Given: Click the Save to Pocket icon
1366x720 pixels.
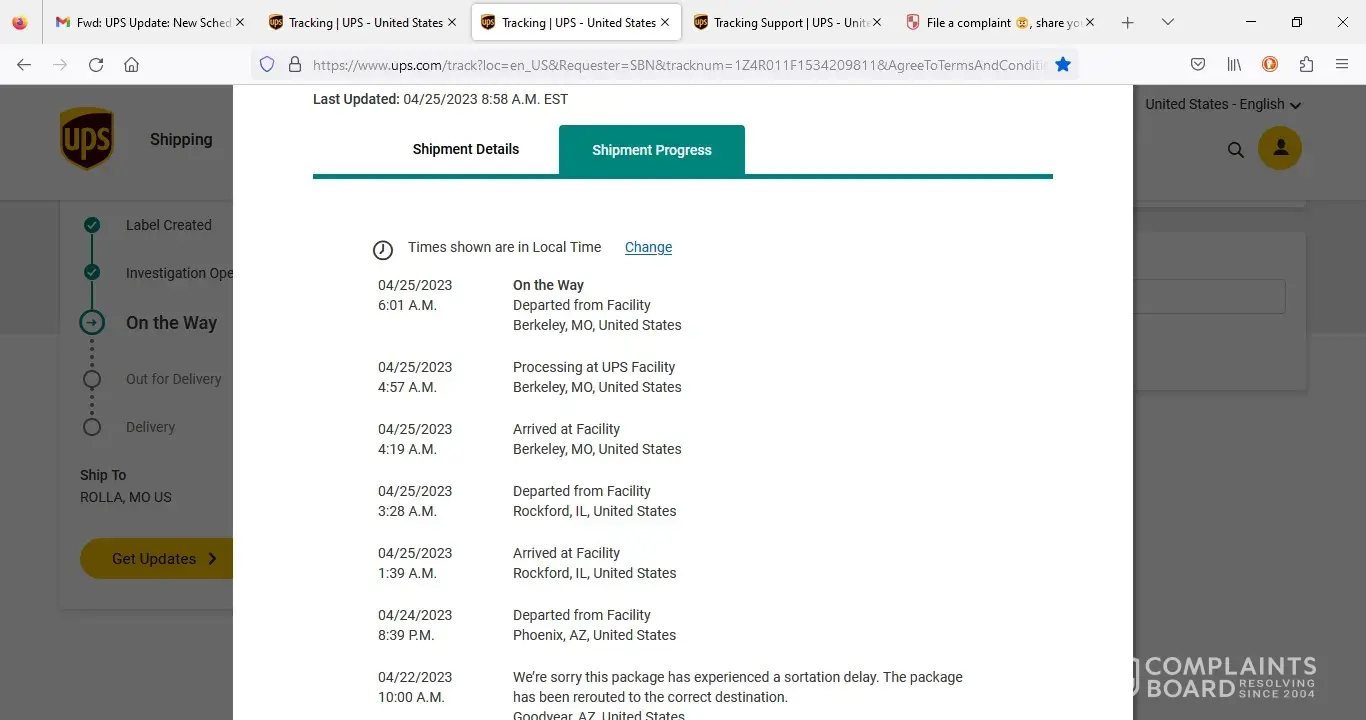Looking at the screenshot, I should tap(1198, 64).
